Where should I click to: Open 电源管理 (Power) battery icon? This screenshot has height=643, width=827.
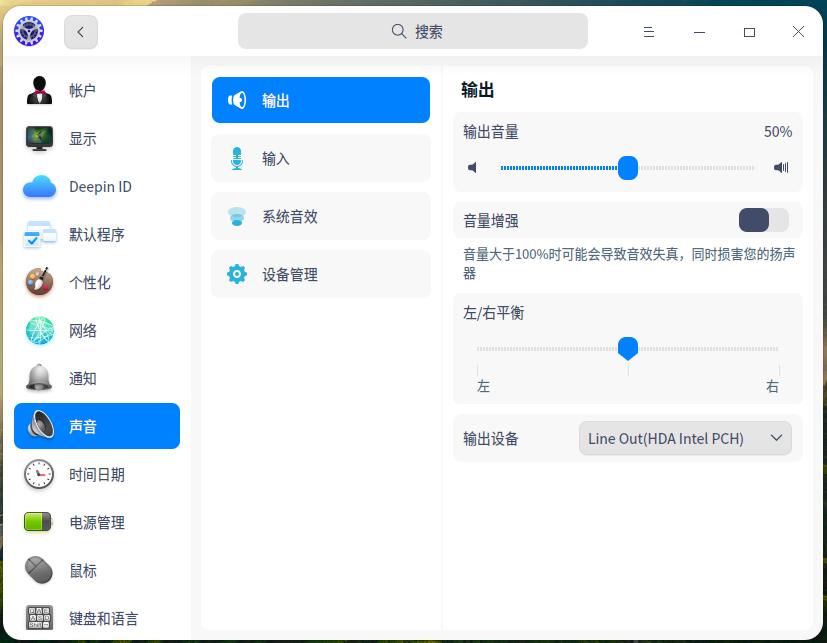(x=38, y=522)
